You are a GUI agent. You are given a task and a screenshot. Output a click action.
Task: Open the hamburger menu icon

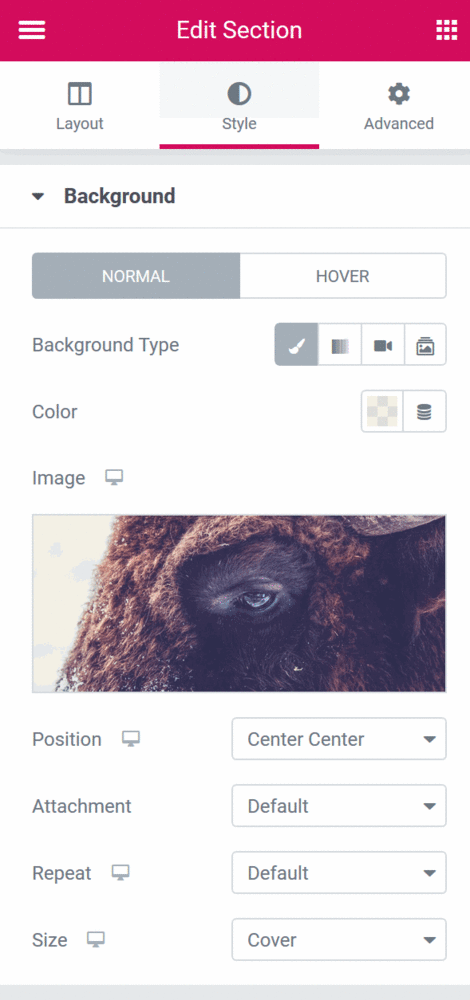(x=31, y=30)
